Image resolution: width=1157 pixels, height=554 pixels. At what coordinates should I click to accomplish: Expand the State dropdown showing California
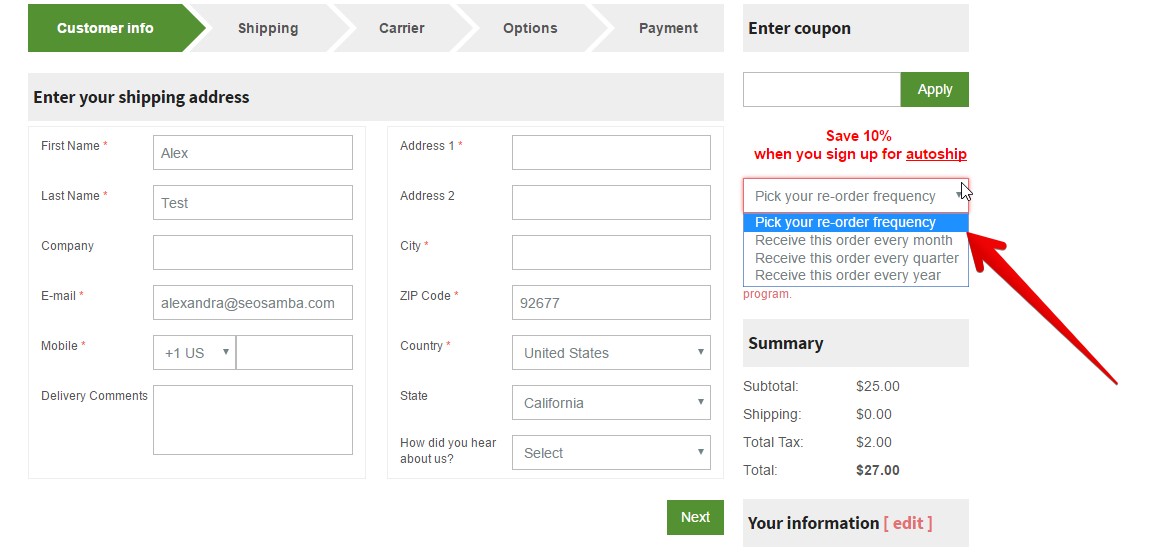[611, 403]
